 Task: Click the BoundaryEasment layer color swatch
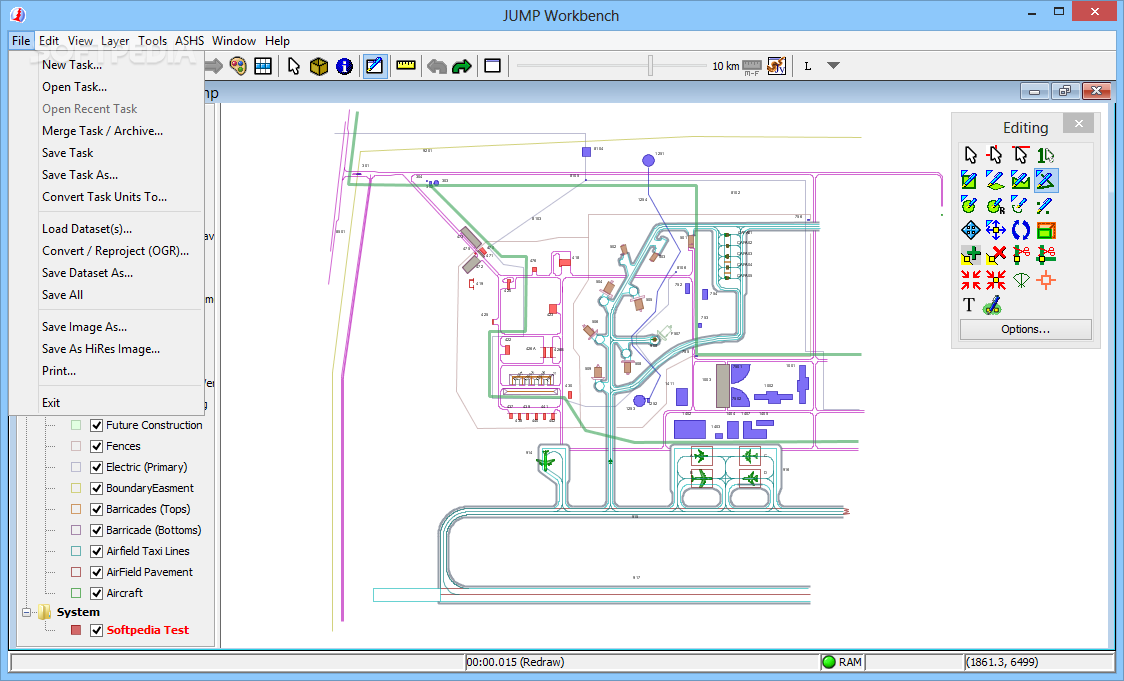[x=76, y=488]
